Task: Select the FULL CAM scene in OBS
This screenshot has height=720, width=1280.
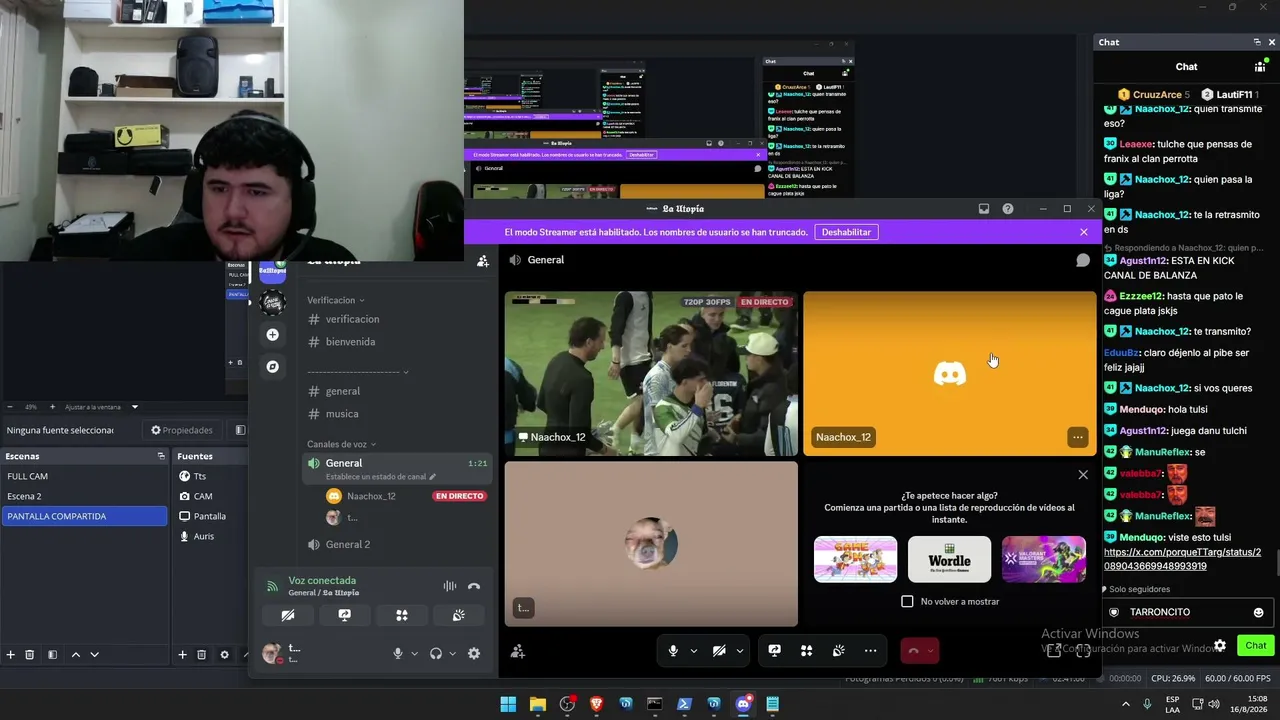Action: (84, 476)
